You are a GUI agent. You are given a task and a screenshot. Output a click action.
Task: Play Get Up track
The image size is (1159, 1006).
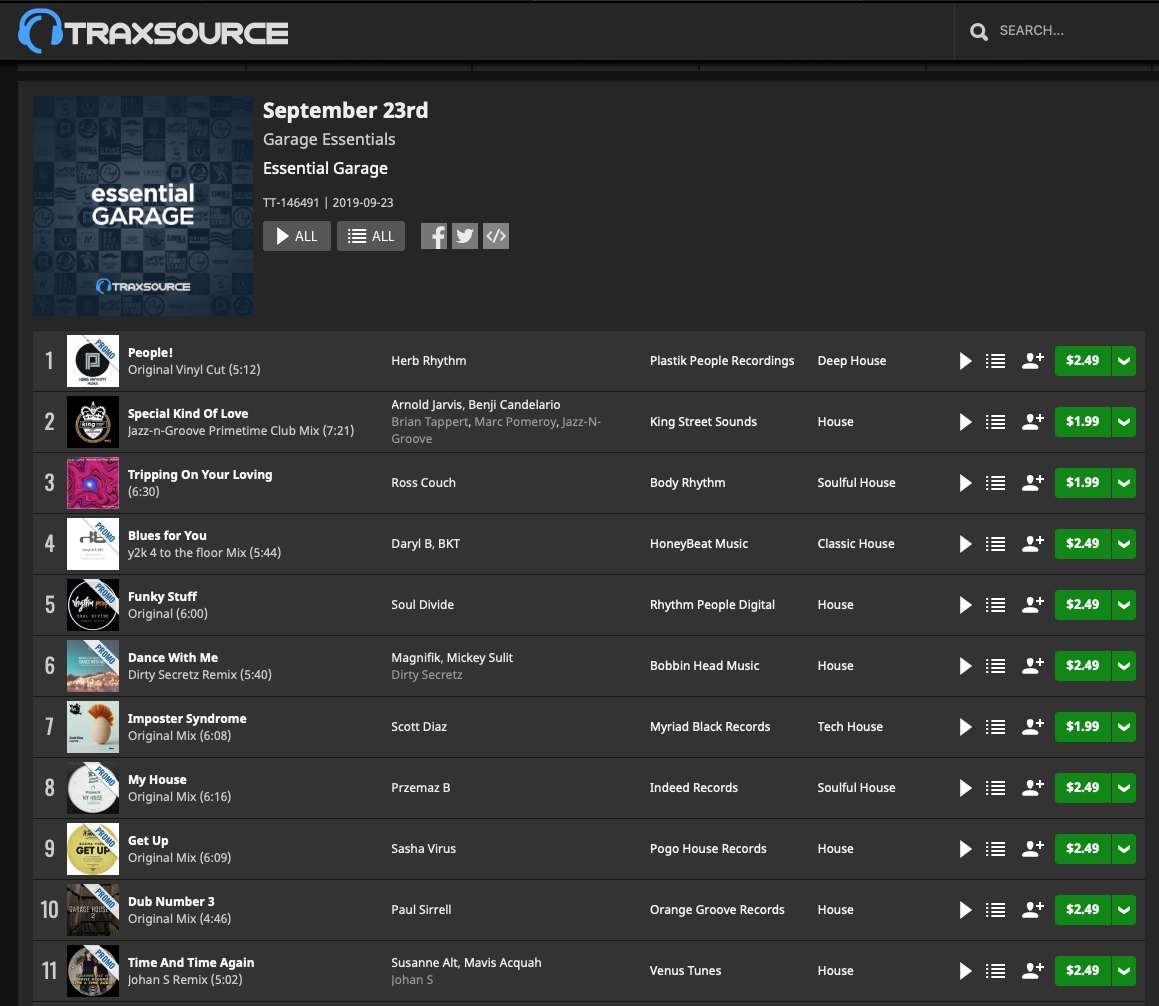point(965,849)
